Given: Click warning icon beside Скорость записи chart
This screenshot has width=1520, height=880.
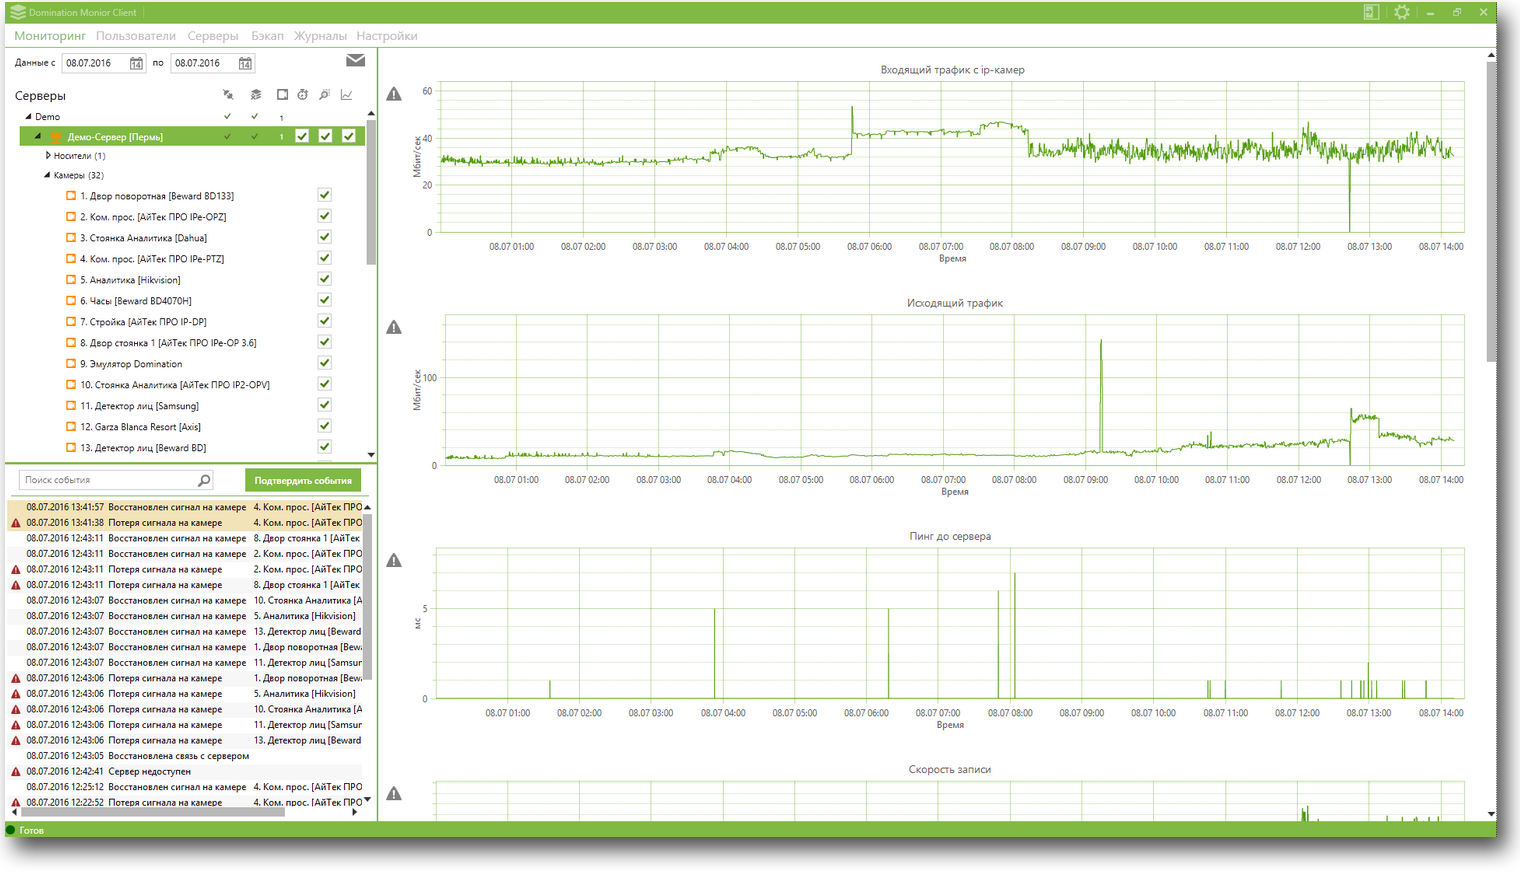Looking at the screenshot, I should (x=394, y=793).
